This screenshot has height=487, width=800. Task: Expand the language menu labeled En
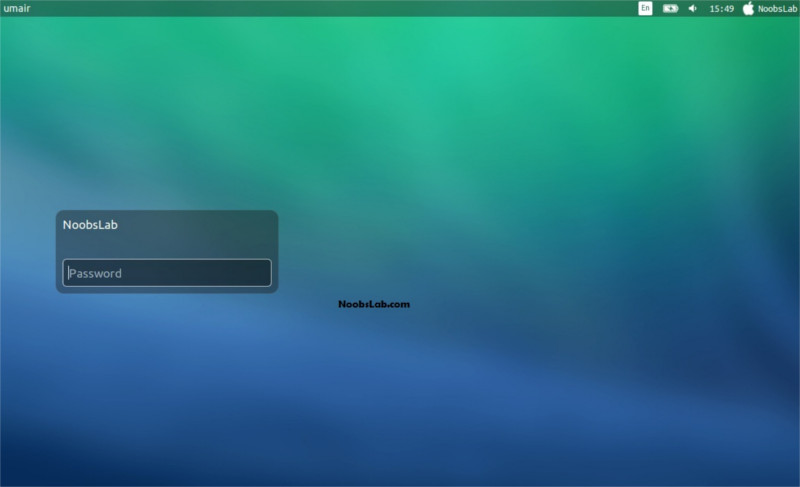click(645, 8)
